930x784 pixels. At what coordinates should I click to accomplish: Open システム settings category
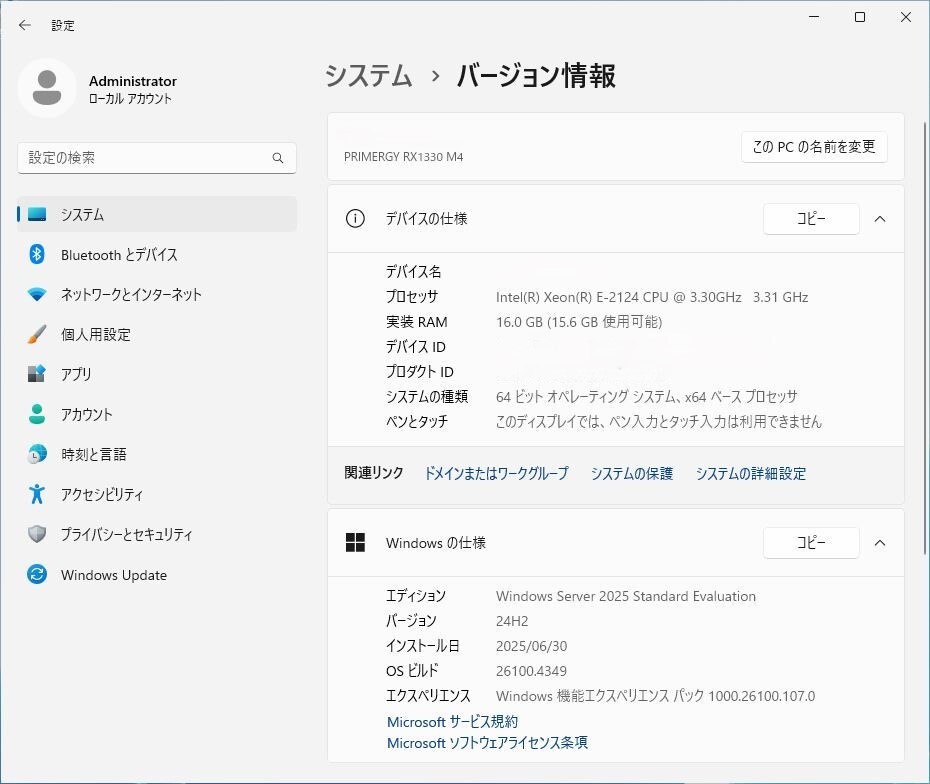pyautogui.click(x=157, y=214)
